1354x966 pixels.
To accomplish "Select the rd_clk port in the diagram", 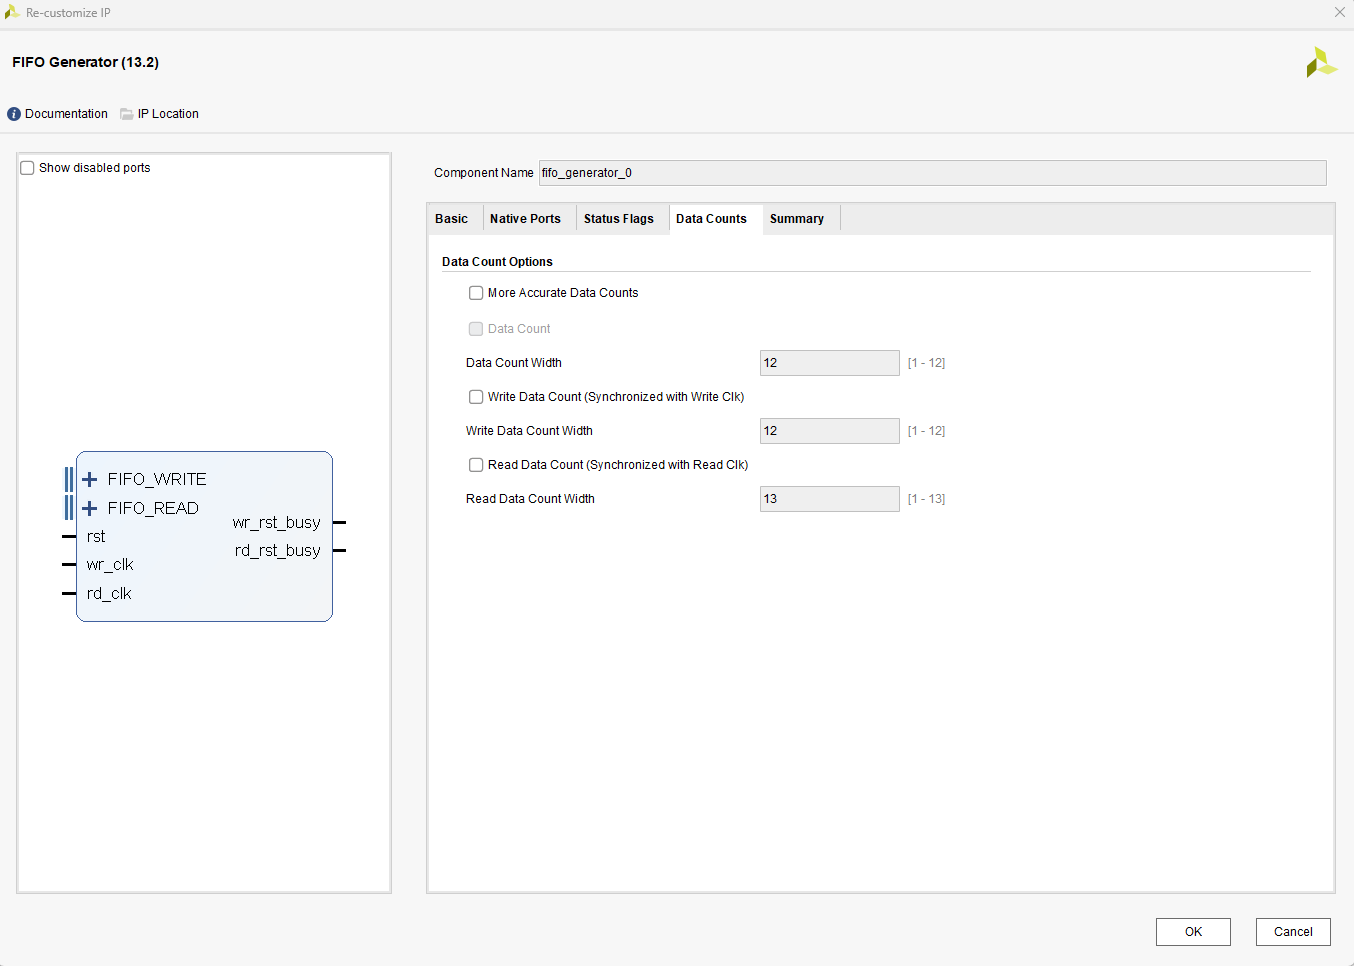I will 109,594.
